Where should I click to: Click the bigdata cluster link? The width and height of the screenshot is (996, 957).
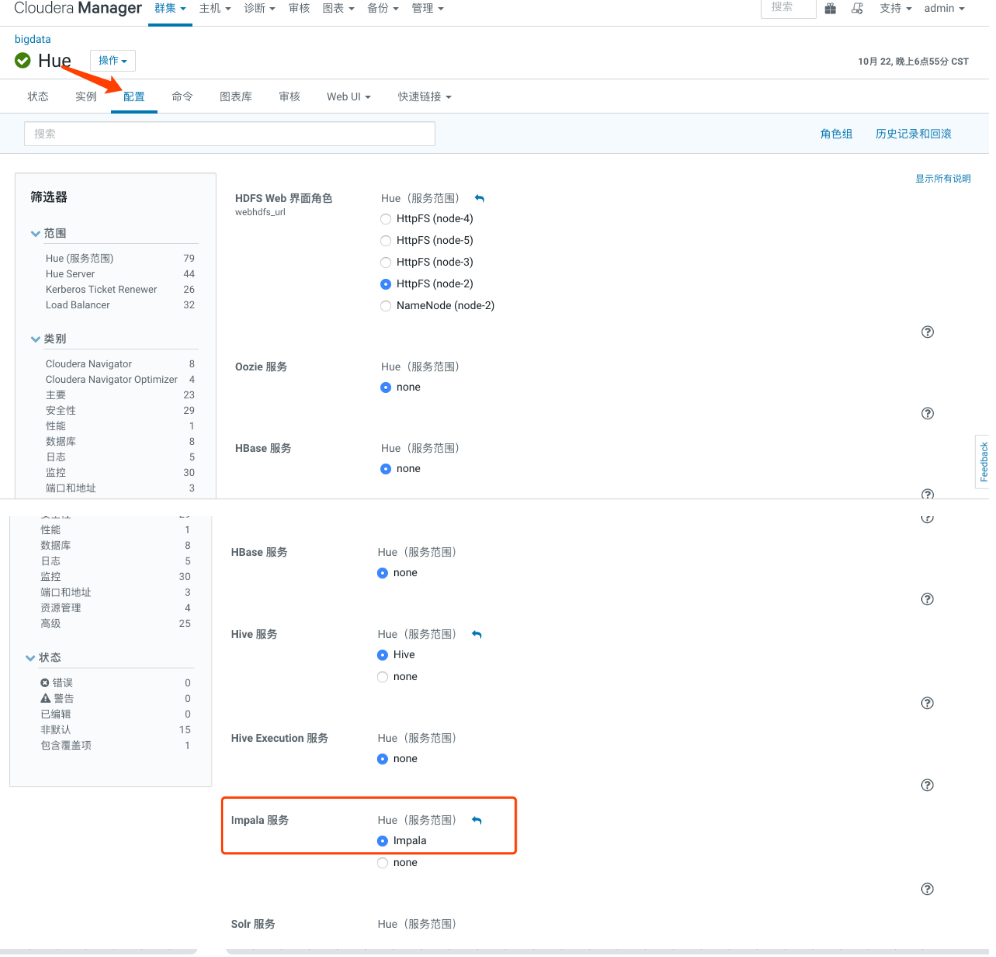33,39
